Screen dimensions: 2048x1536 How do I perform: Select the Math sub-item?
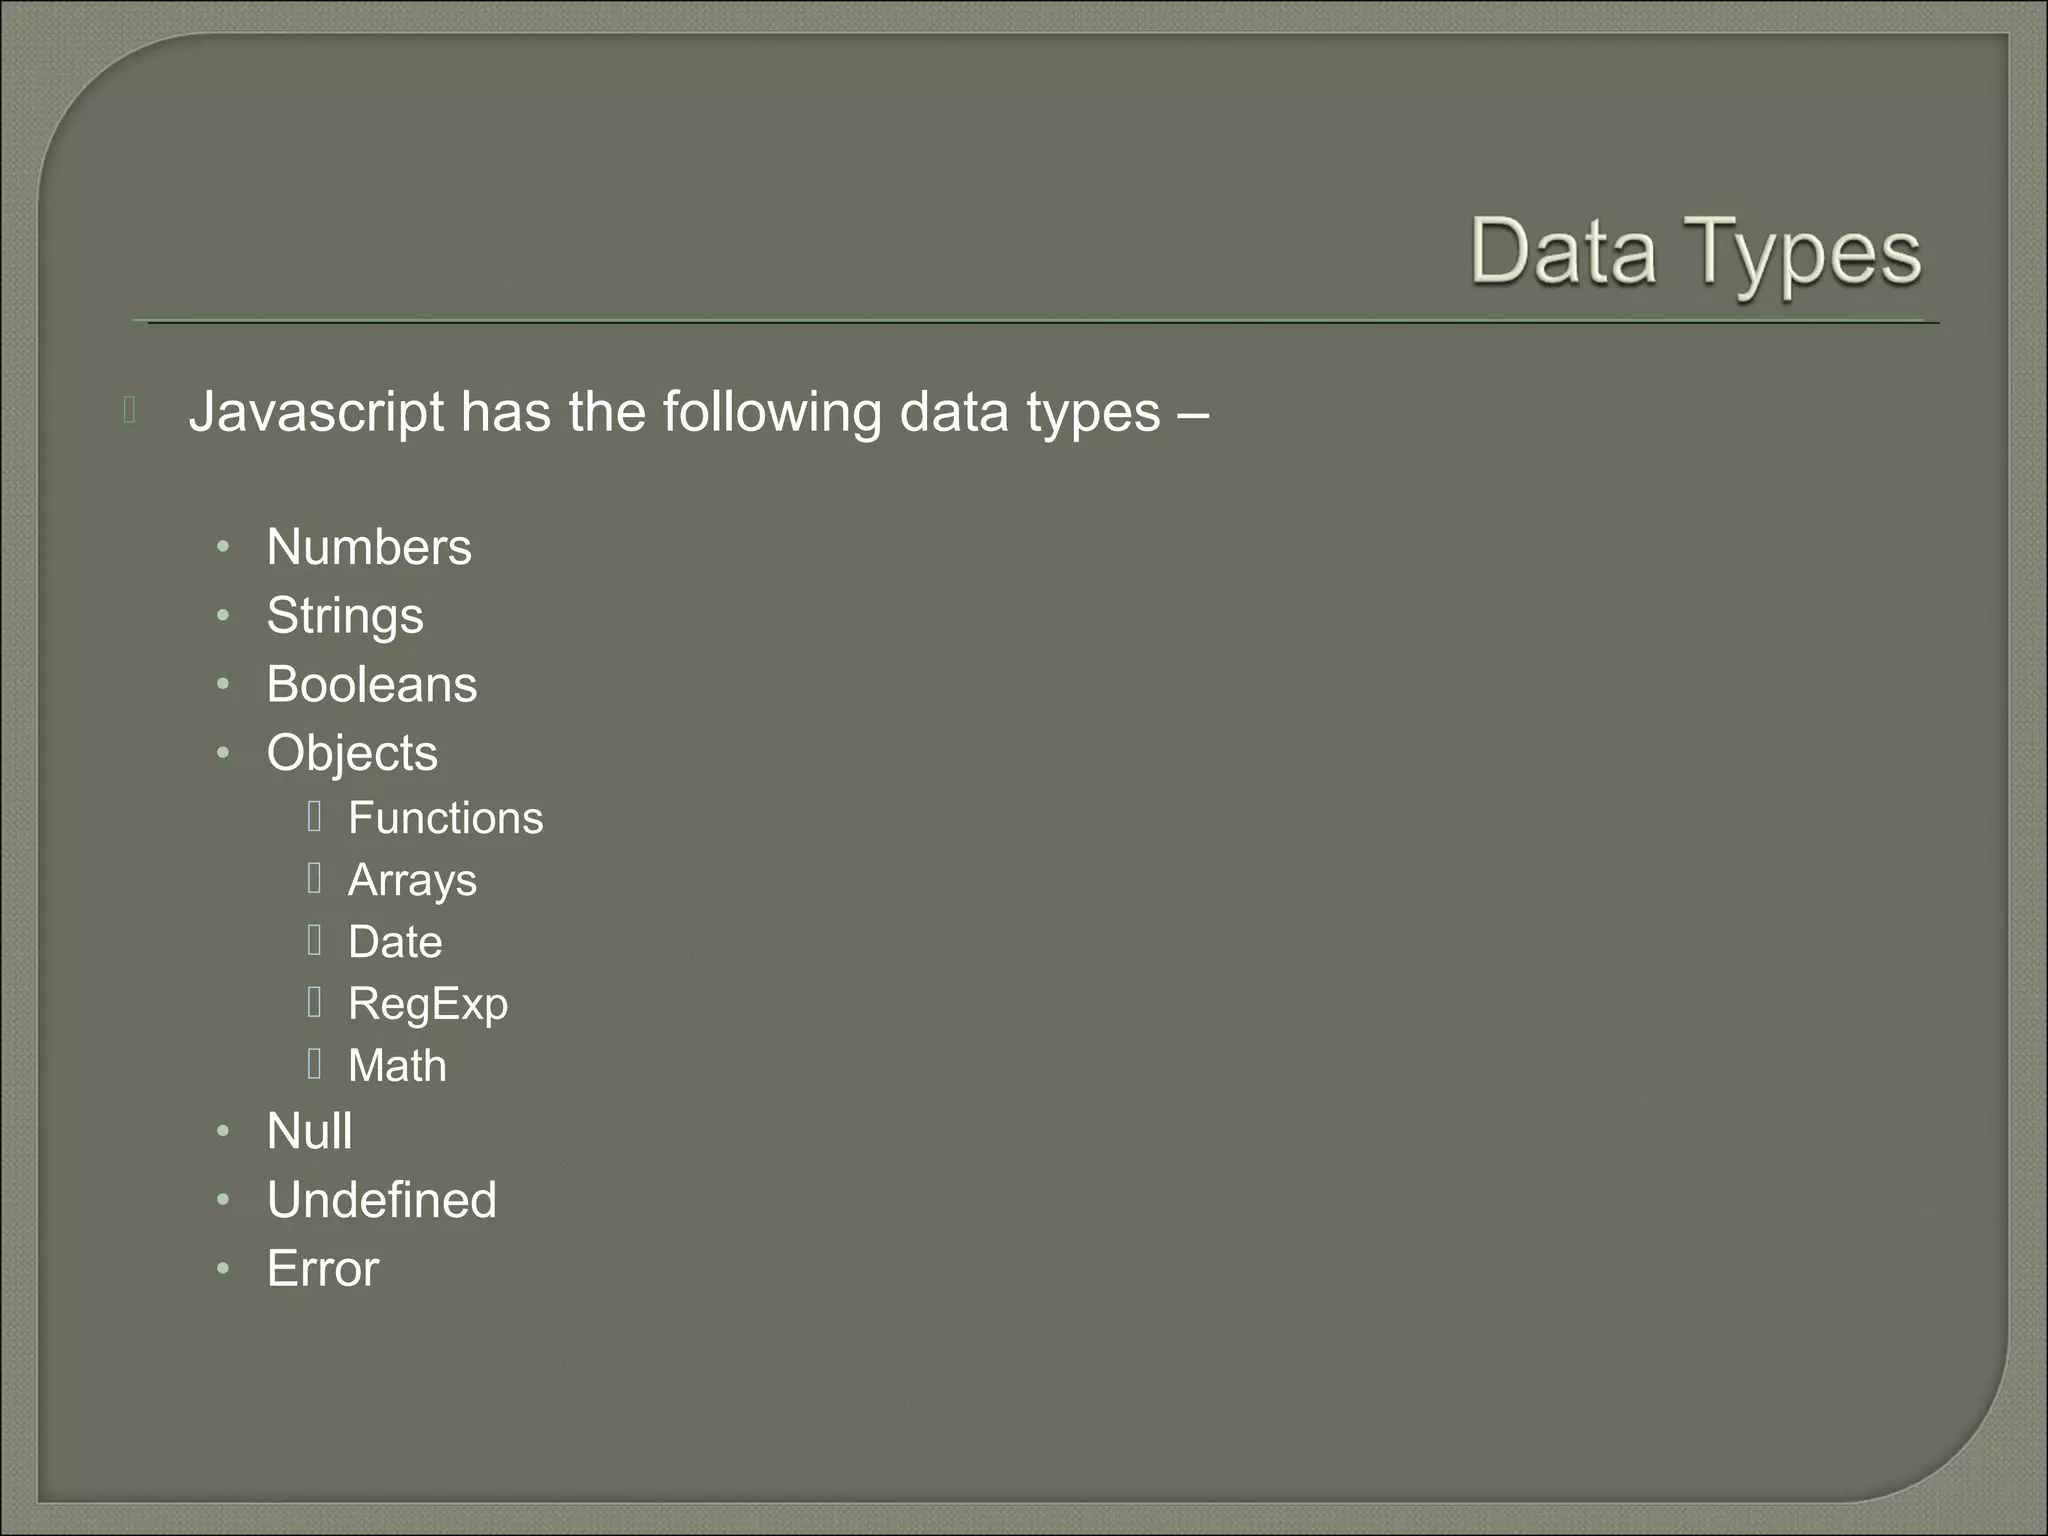coord(397,1066)
